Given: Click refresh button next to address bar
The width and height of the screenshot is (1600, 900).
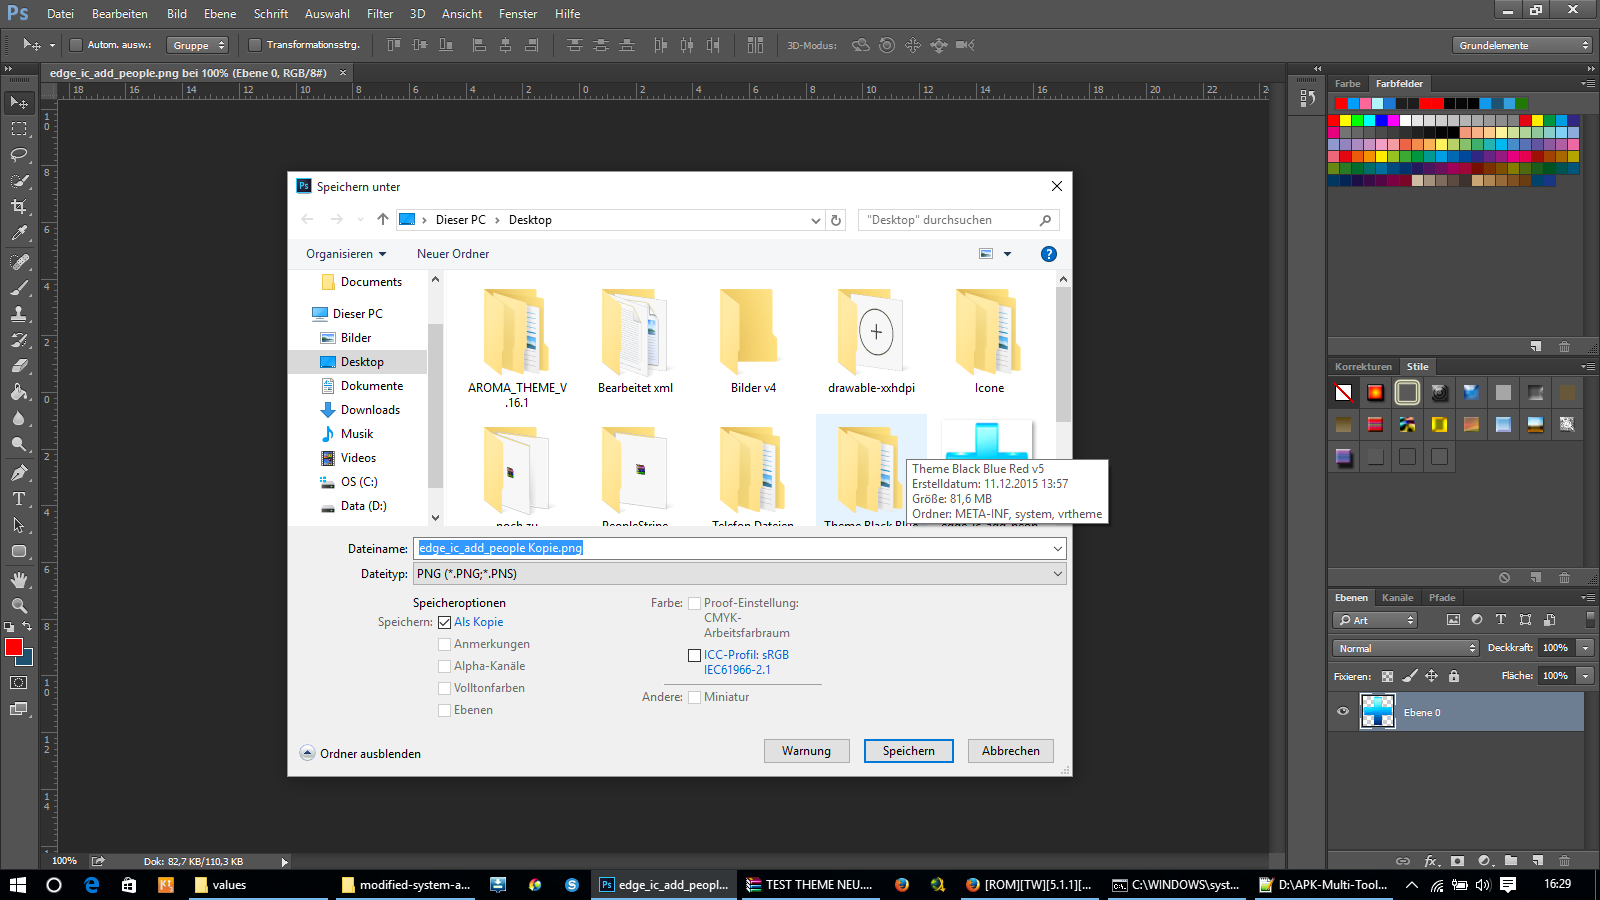Looking at the screenshot, I should [x=836, y=220].
